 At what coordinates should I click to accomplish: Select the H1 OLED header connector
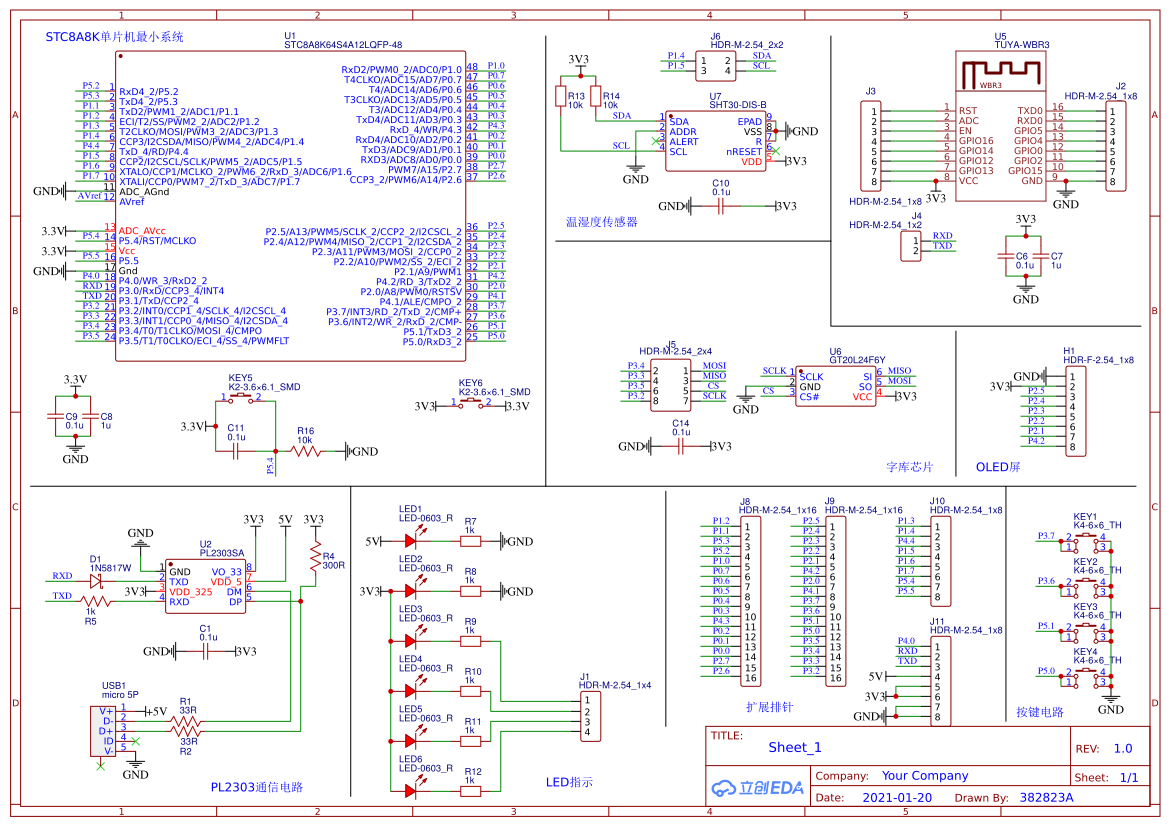pos(1075,412)
